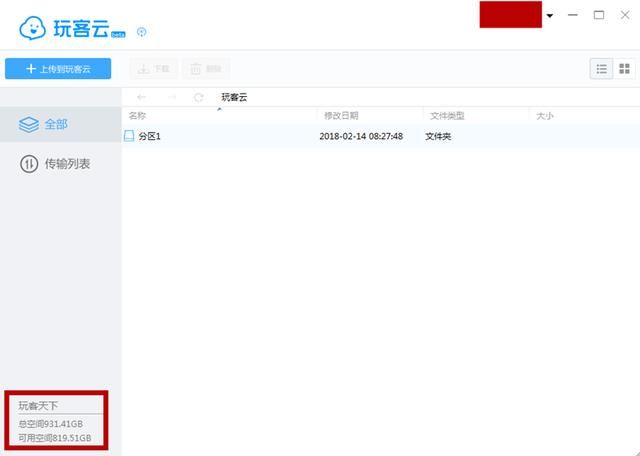640x456 pixels.
Task: Select 全部 in the sidebar
Action: tap(60, 124)
